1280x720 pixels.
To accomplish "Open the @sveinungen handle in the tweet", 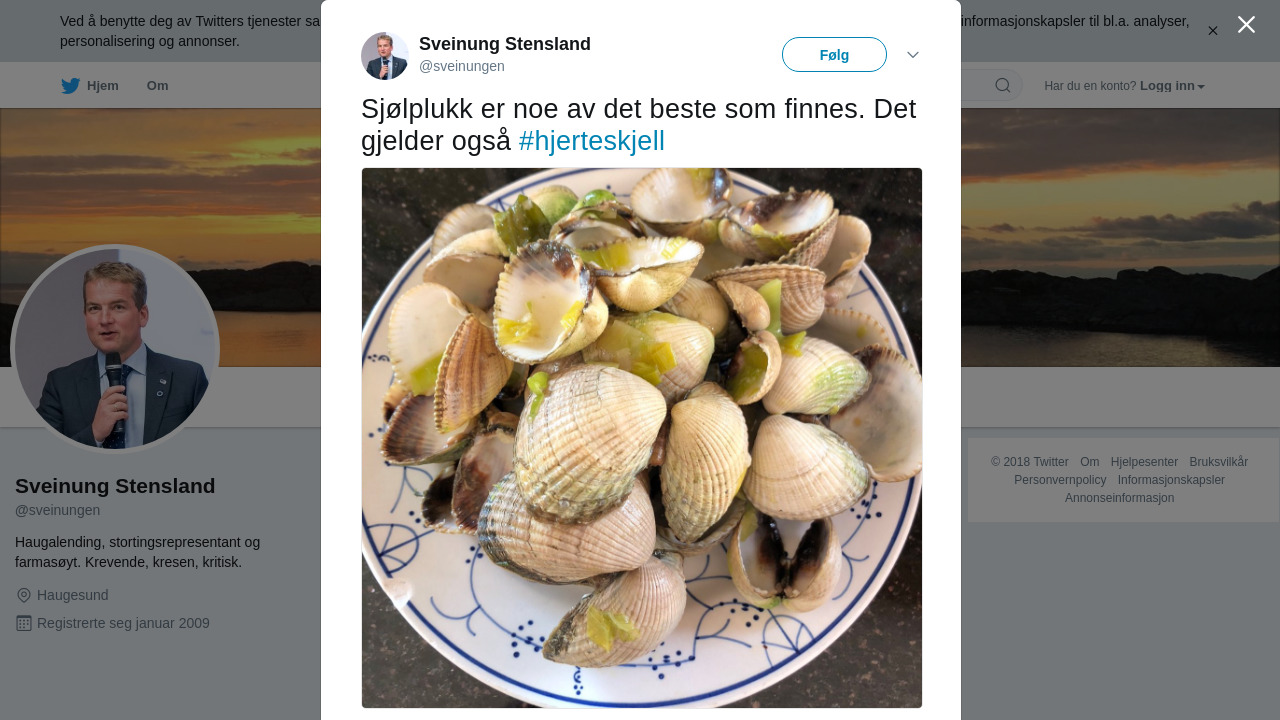I will pos(462,66).
